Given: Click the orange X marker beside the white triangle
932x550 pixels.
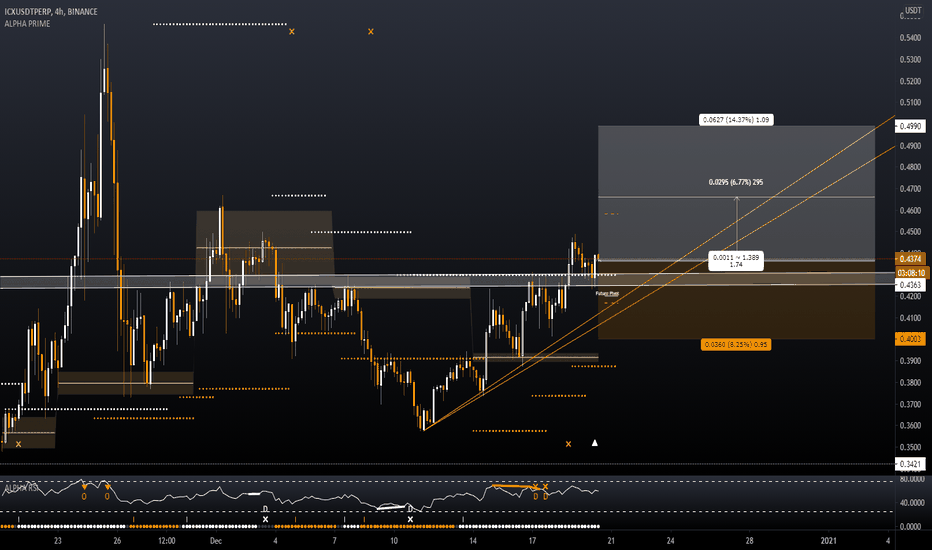Looking at the screenshot, I should pos(568,444).
